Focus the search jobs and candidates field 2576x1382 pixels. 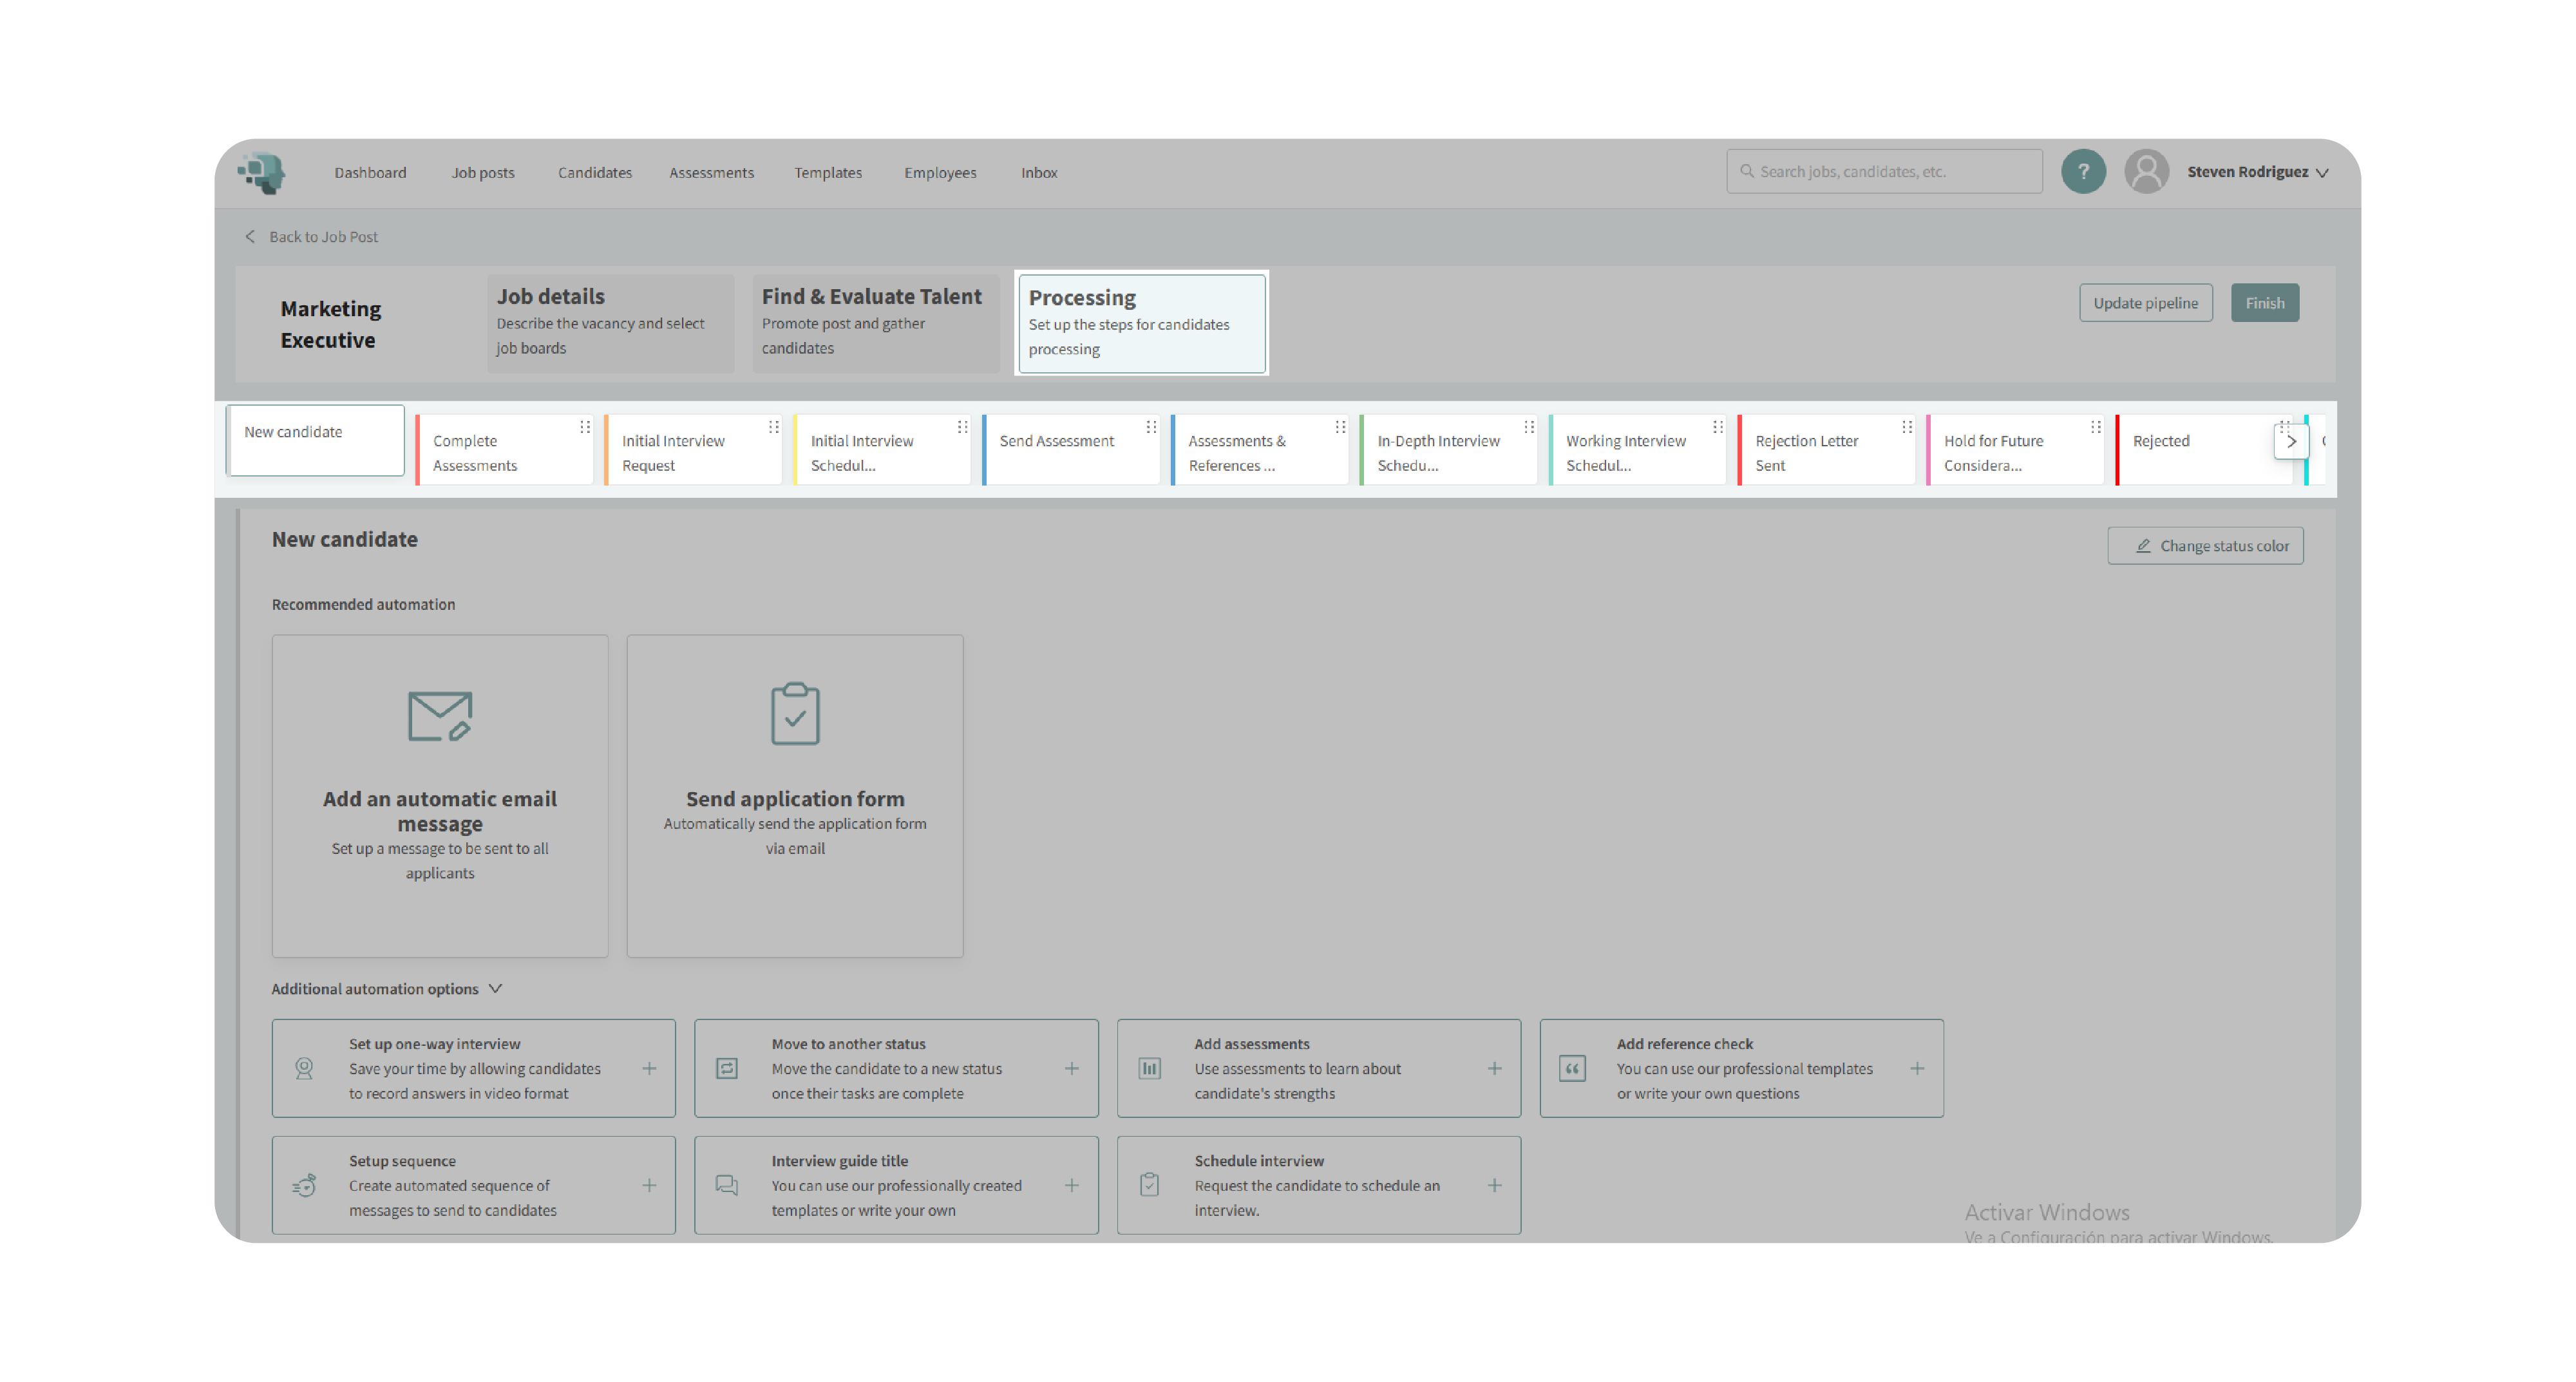click(1884, 171)
